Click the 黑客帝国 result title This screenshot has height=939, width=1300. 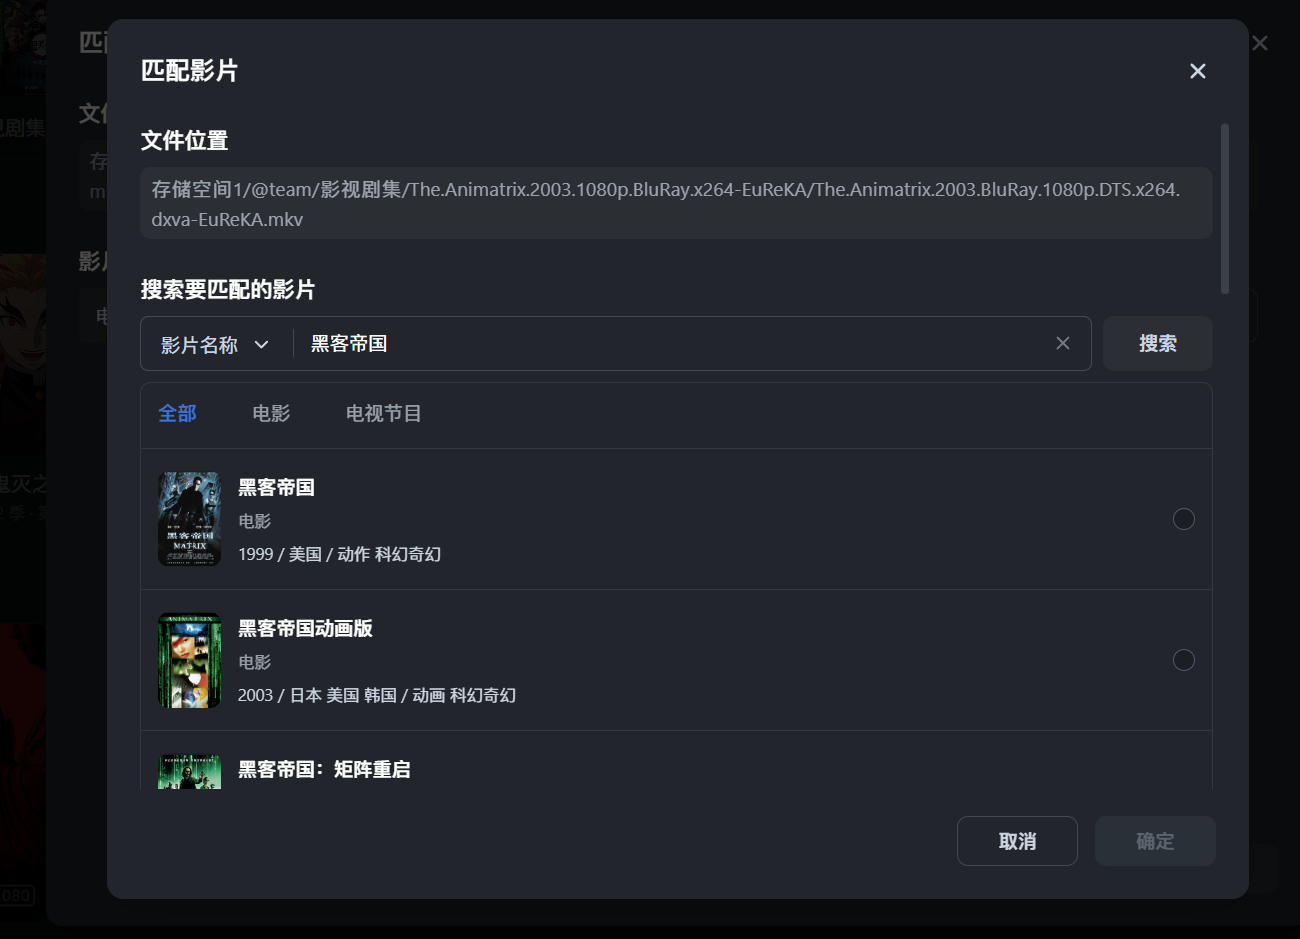point(276,487)
